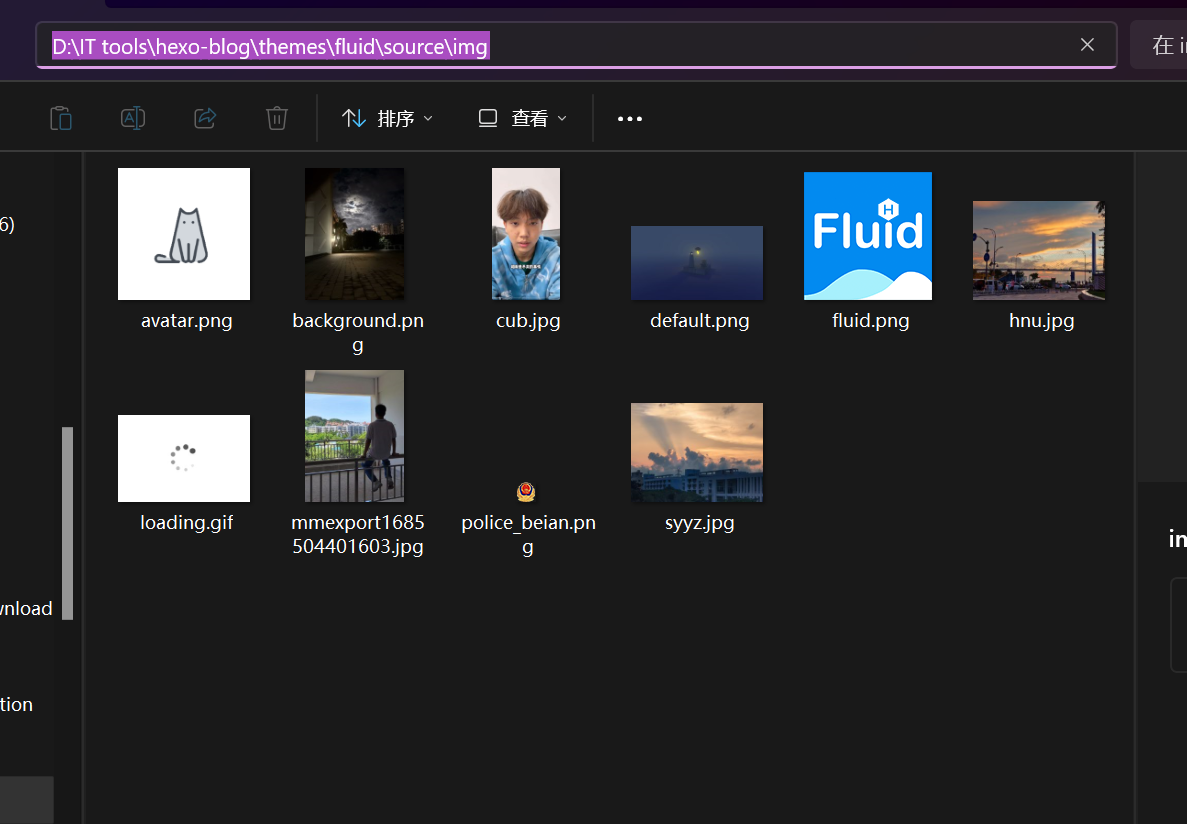Click the syyz.jpg file name
The image size is (1187, 824).
click(x=699, y=523)
